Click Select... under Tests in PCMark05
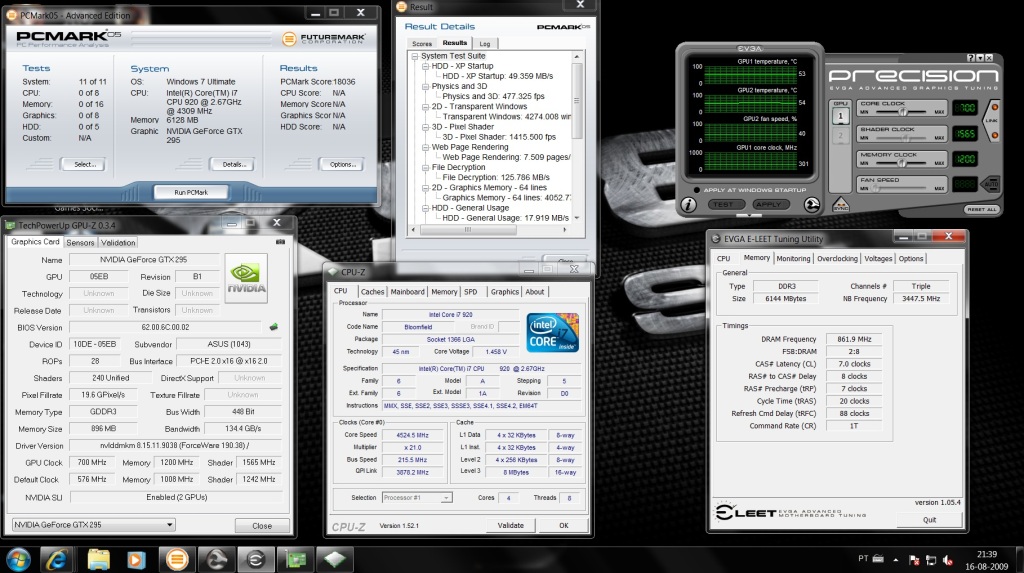 click(x=85, y=165)
